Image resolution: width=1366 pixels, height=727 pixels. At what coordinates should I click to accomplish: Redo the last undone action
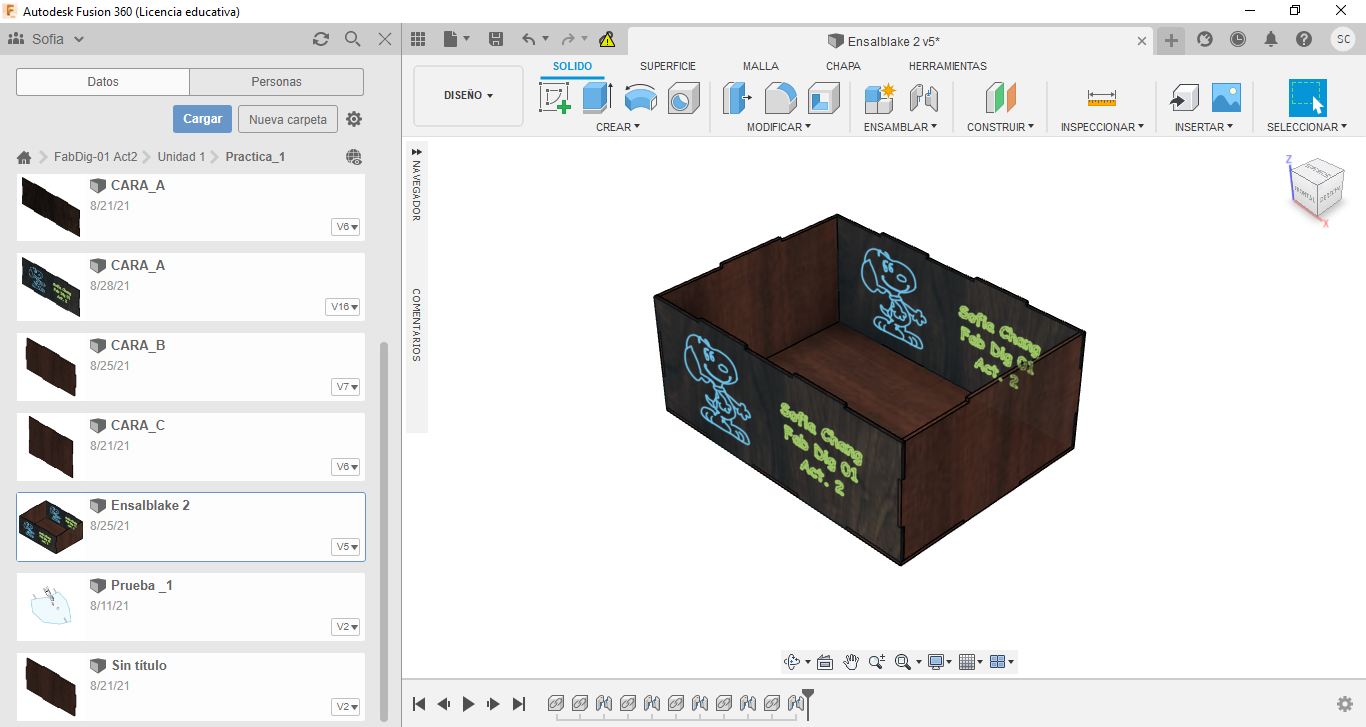click(x=568, y=39)
